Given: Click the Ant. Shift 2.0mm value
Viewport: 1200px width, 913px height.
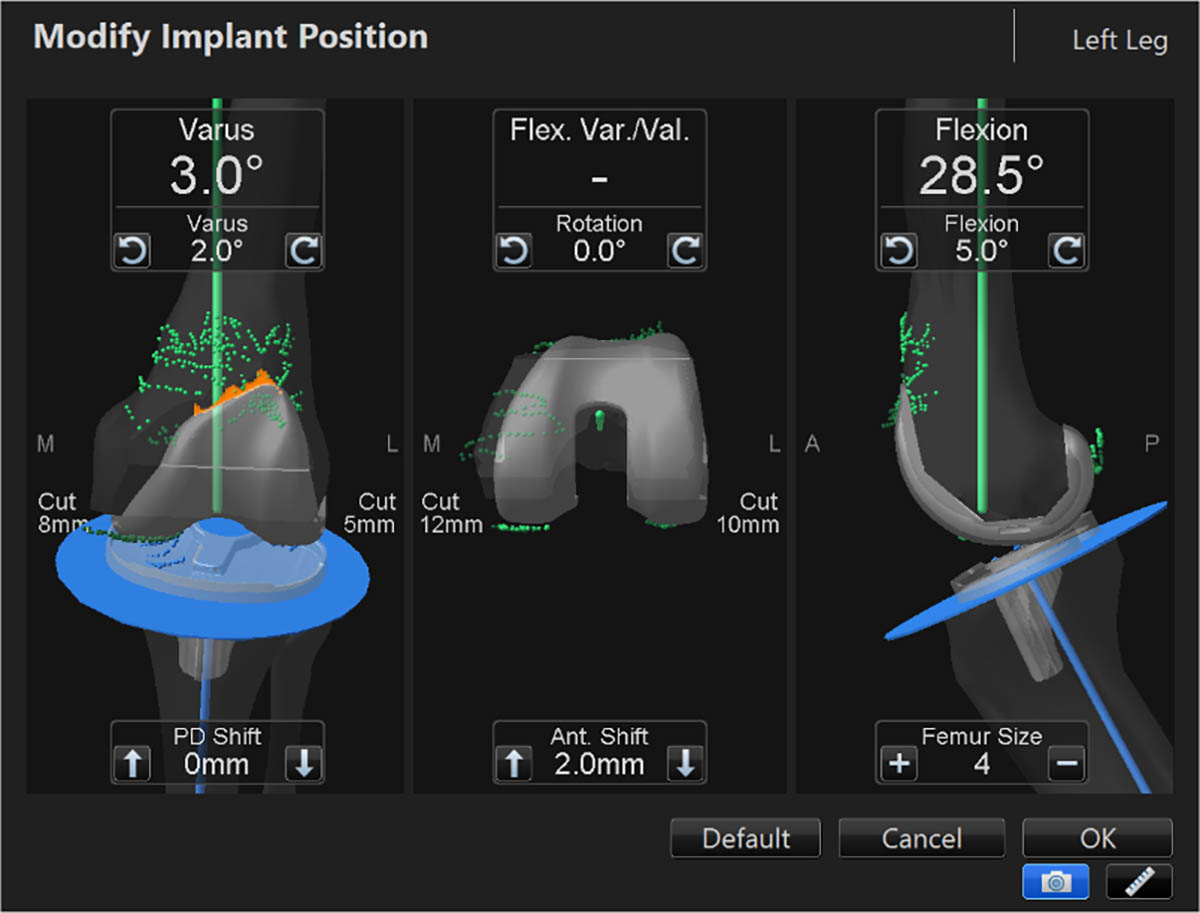Looking at the screenshot, I should tap(600, 766).
